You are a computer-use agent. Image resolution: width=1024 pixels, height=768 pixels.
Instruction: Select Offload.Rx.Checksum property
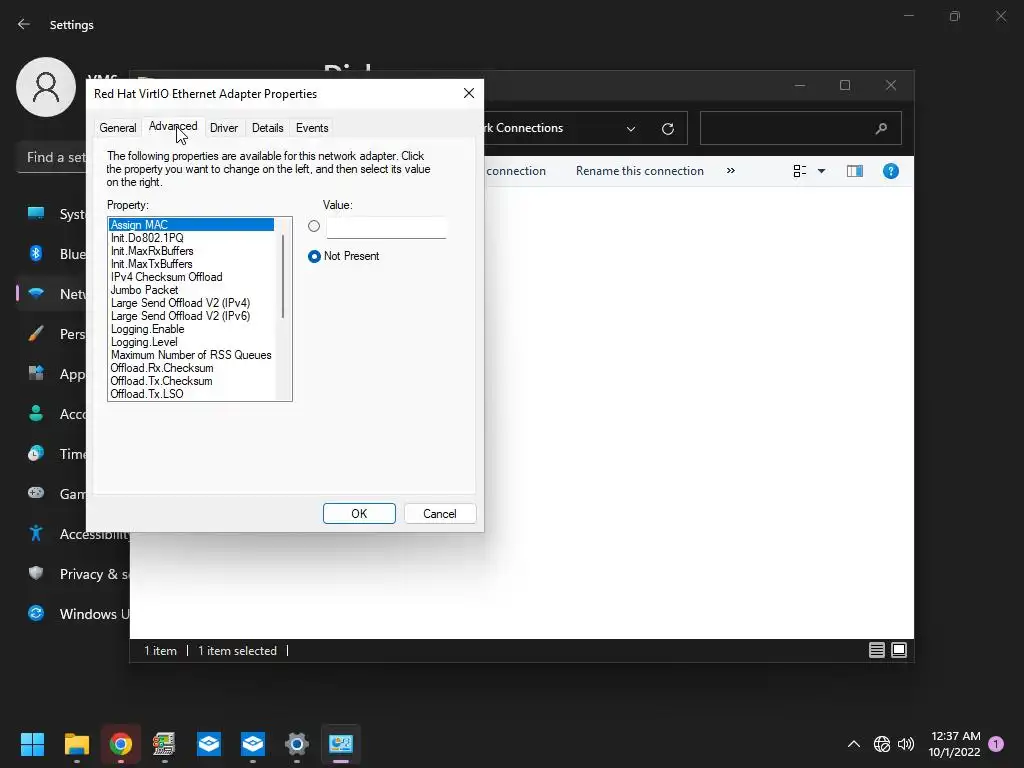(191, 368)
